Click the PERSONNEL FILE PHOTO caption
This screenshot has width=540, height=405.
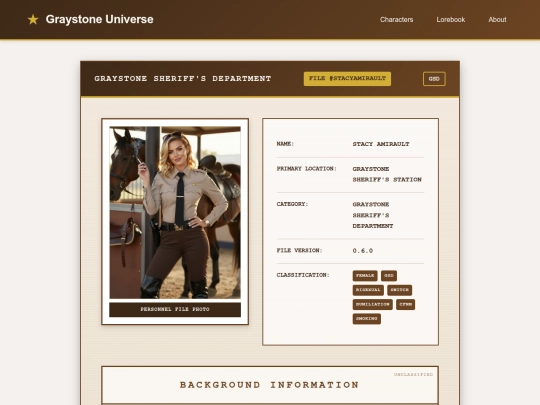pyautogui.click(x=175, y=309)
